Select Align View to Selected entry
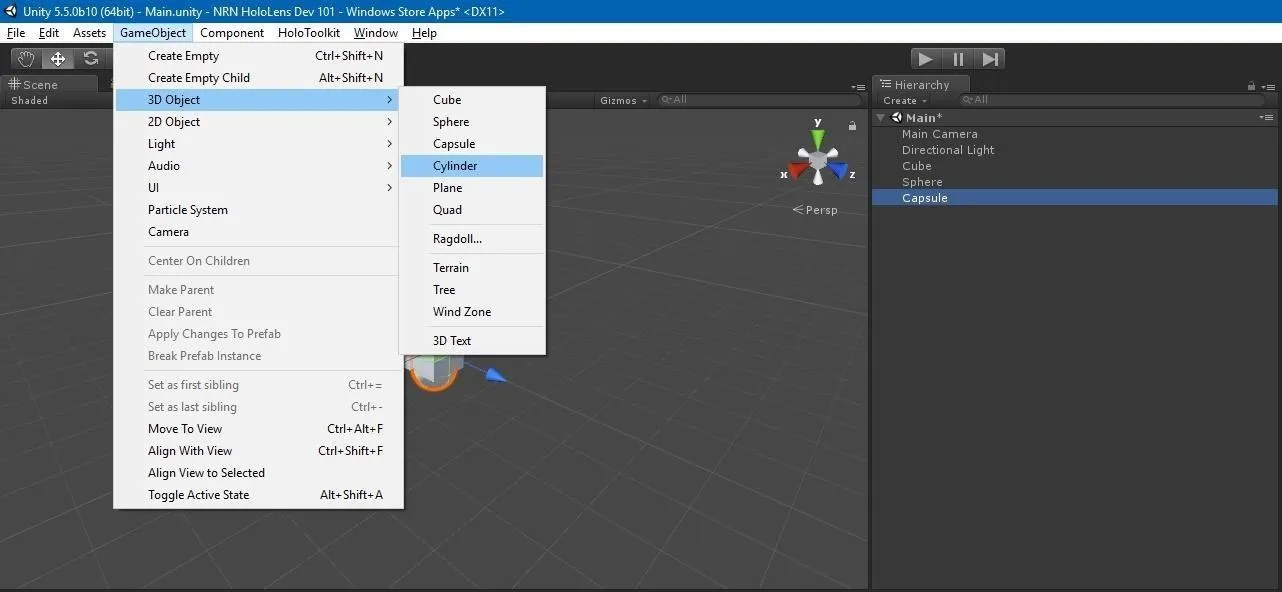Viewport: 1282px width, 592px height. (258, 473)
